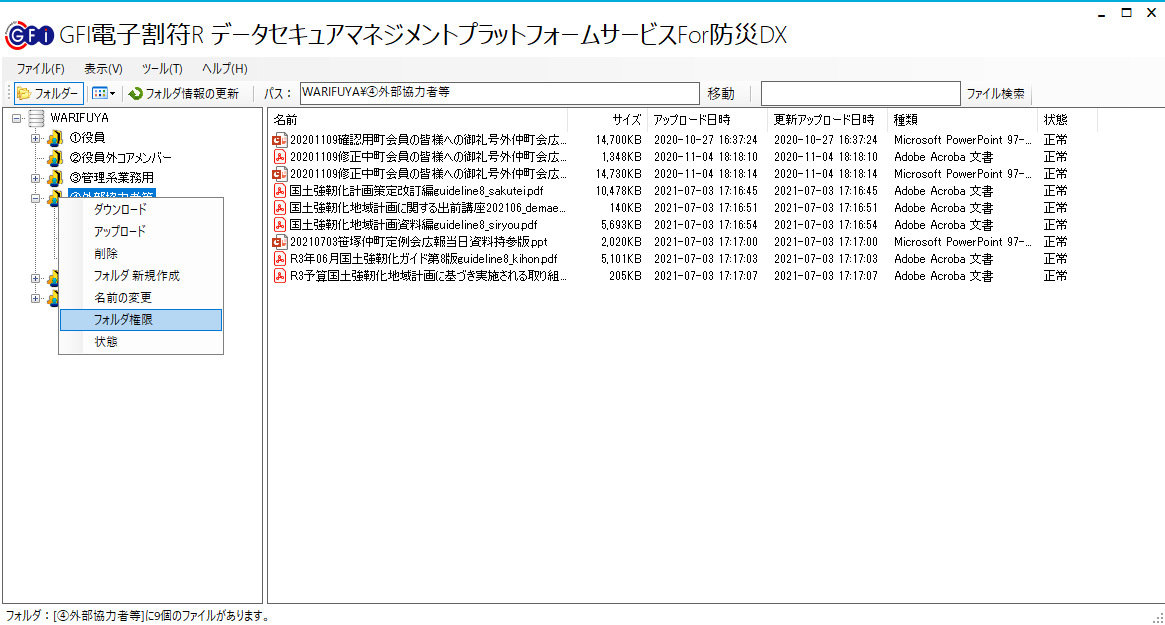
Task: Click the ①役員 folder icon
Action: pos(56,138)
